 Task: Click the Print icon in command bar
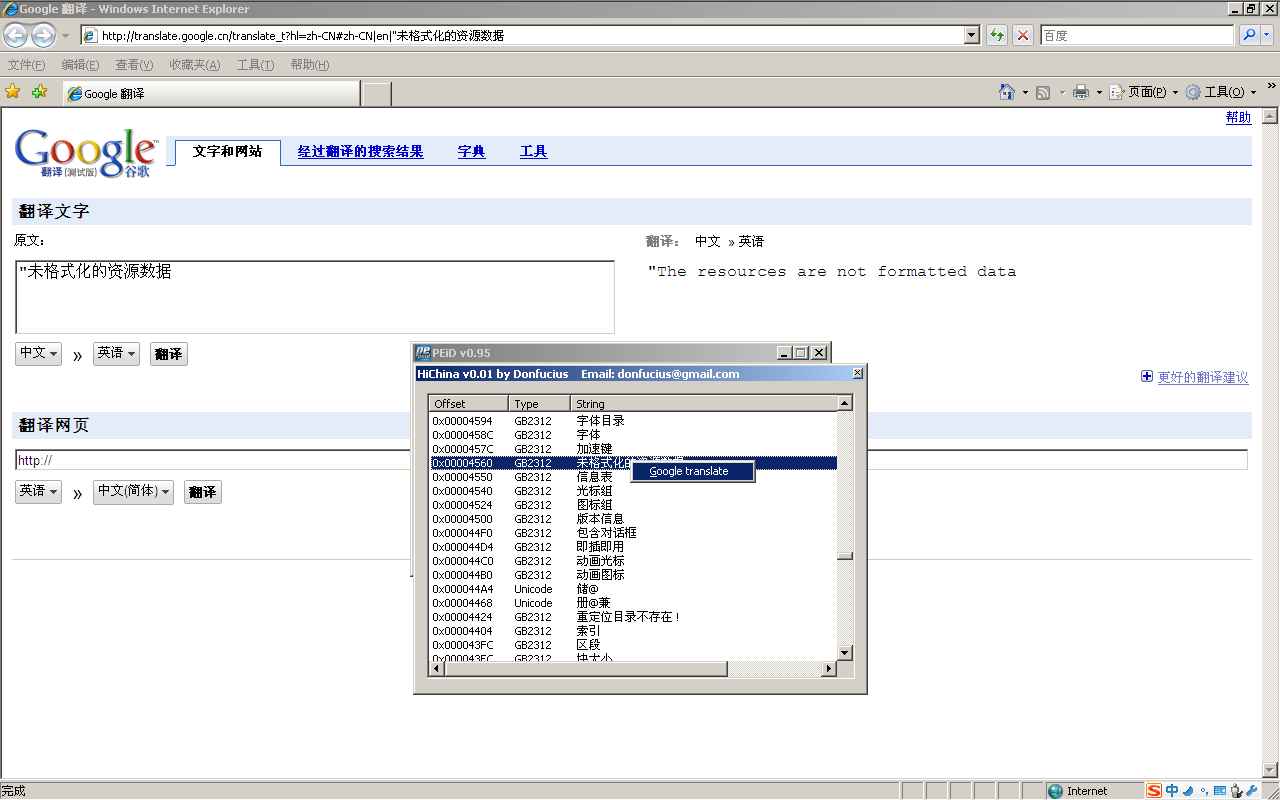1081,92
